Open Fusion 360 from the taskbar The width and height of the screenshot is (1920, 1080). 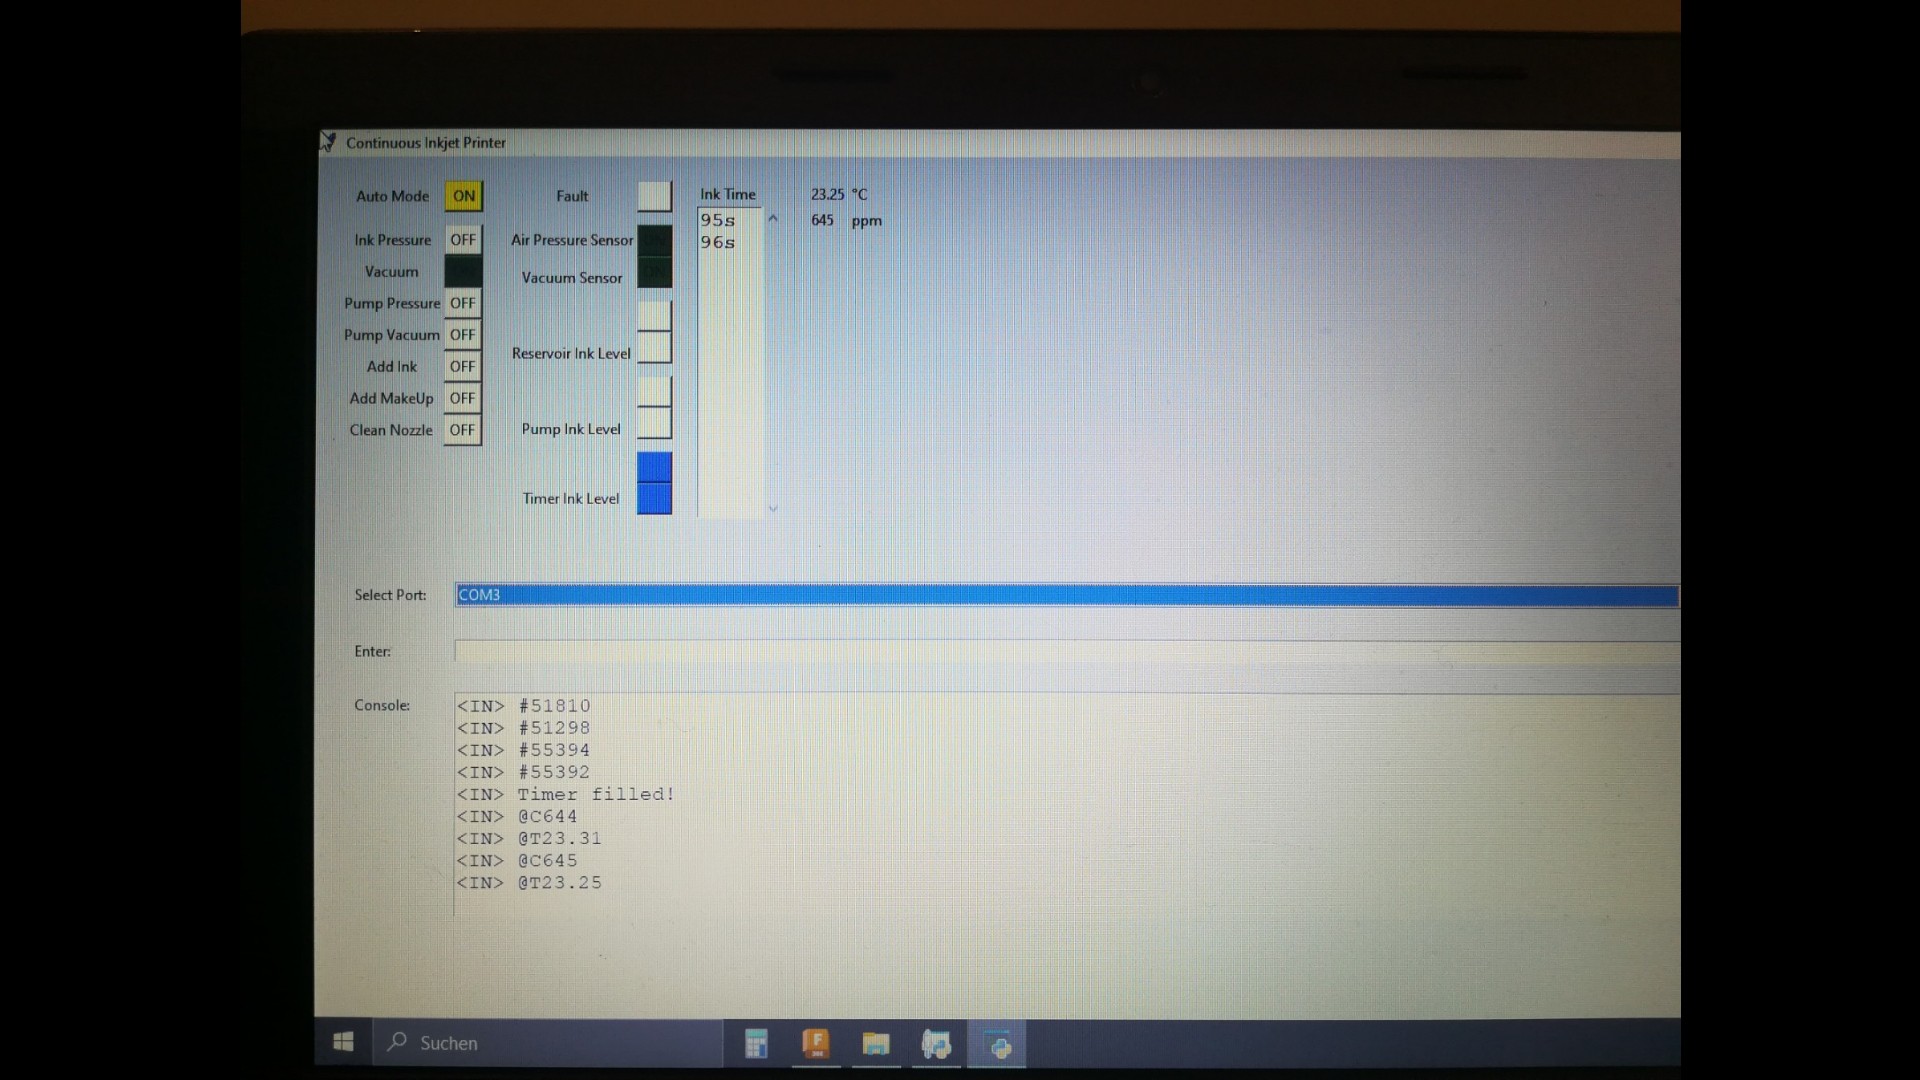(816, 1044)
